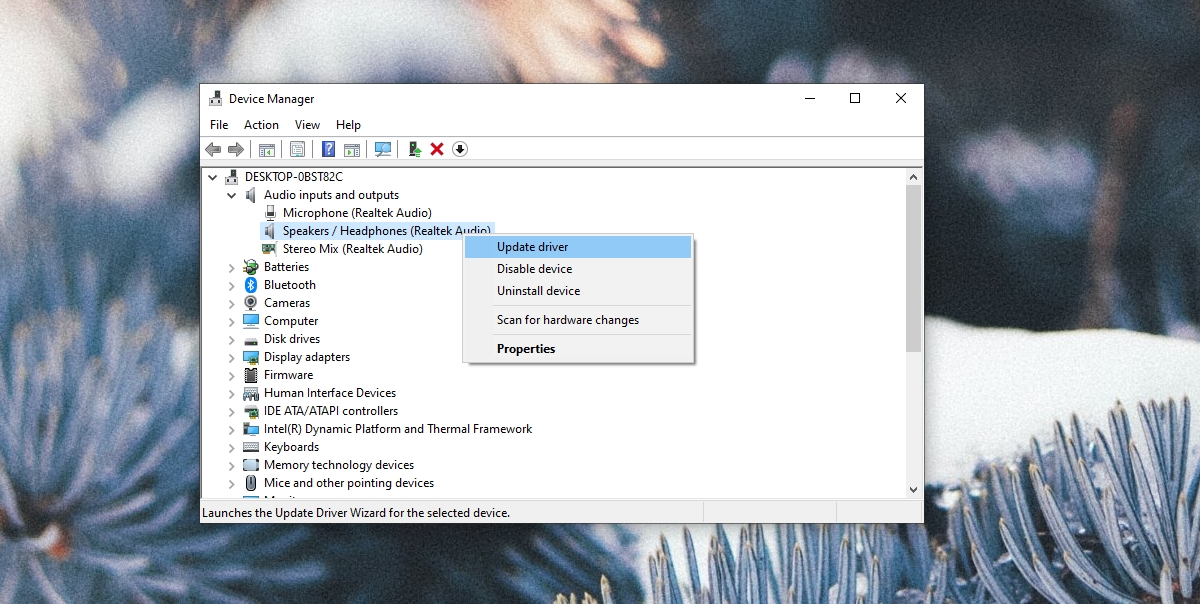Open the Action menu
Viewport: 1200px width, 604px height.
pyautogui.click(x=261, y=125)
